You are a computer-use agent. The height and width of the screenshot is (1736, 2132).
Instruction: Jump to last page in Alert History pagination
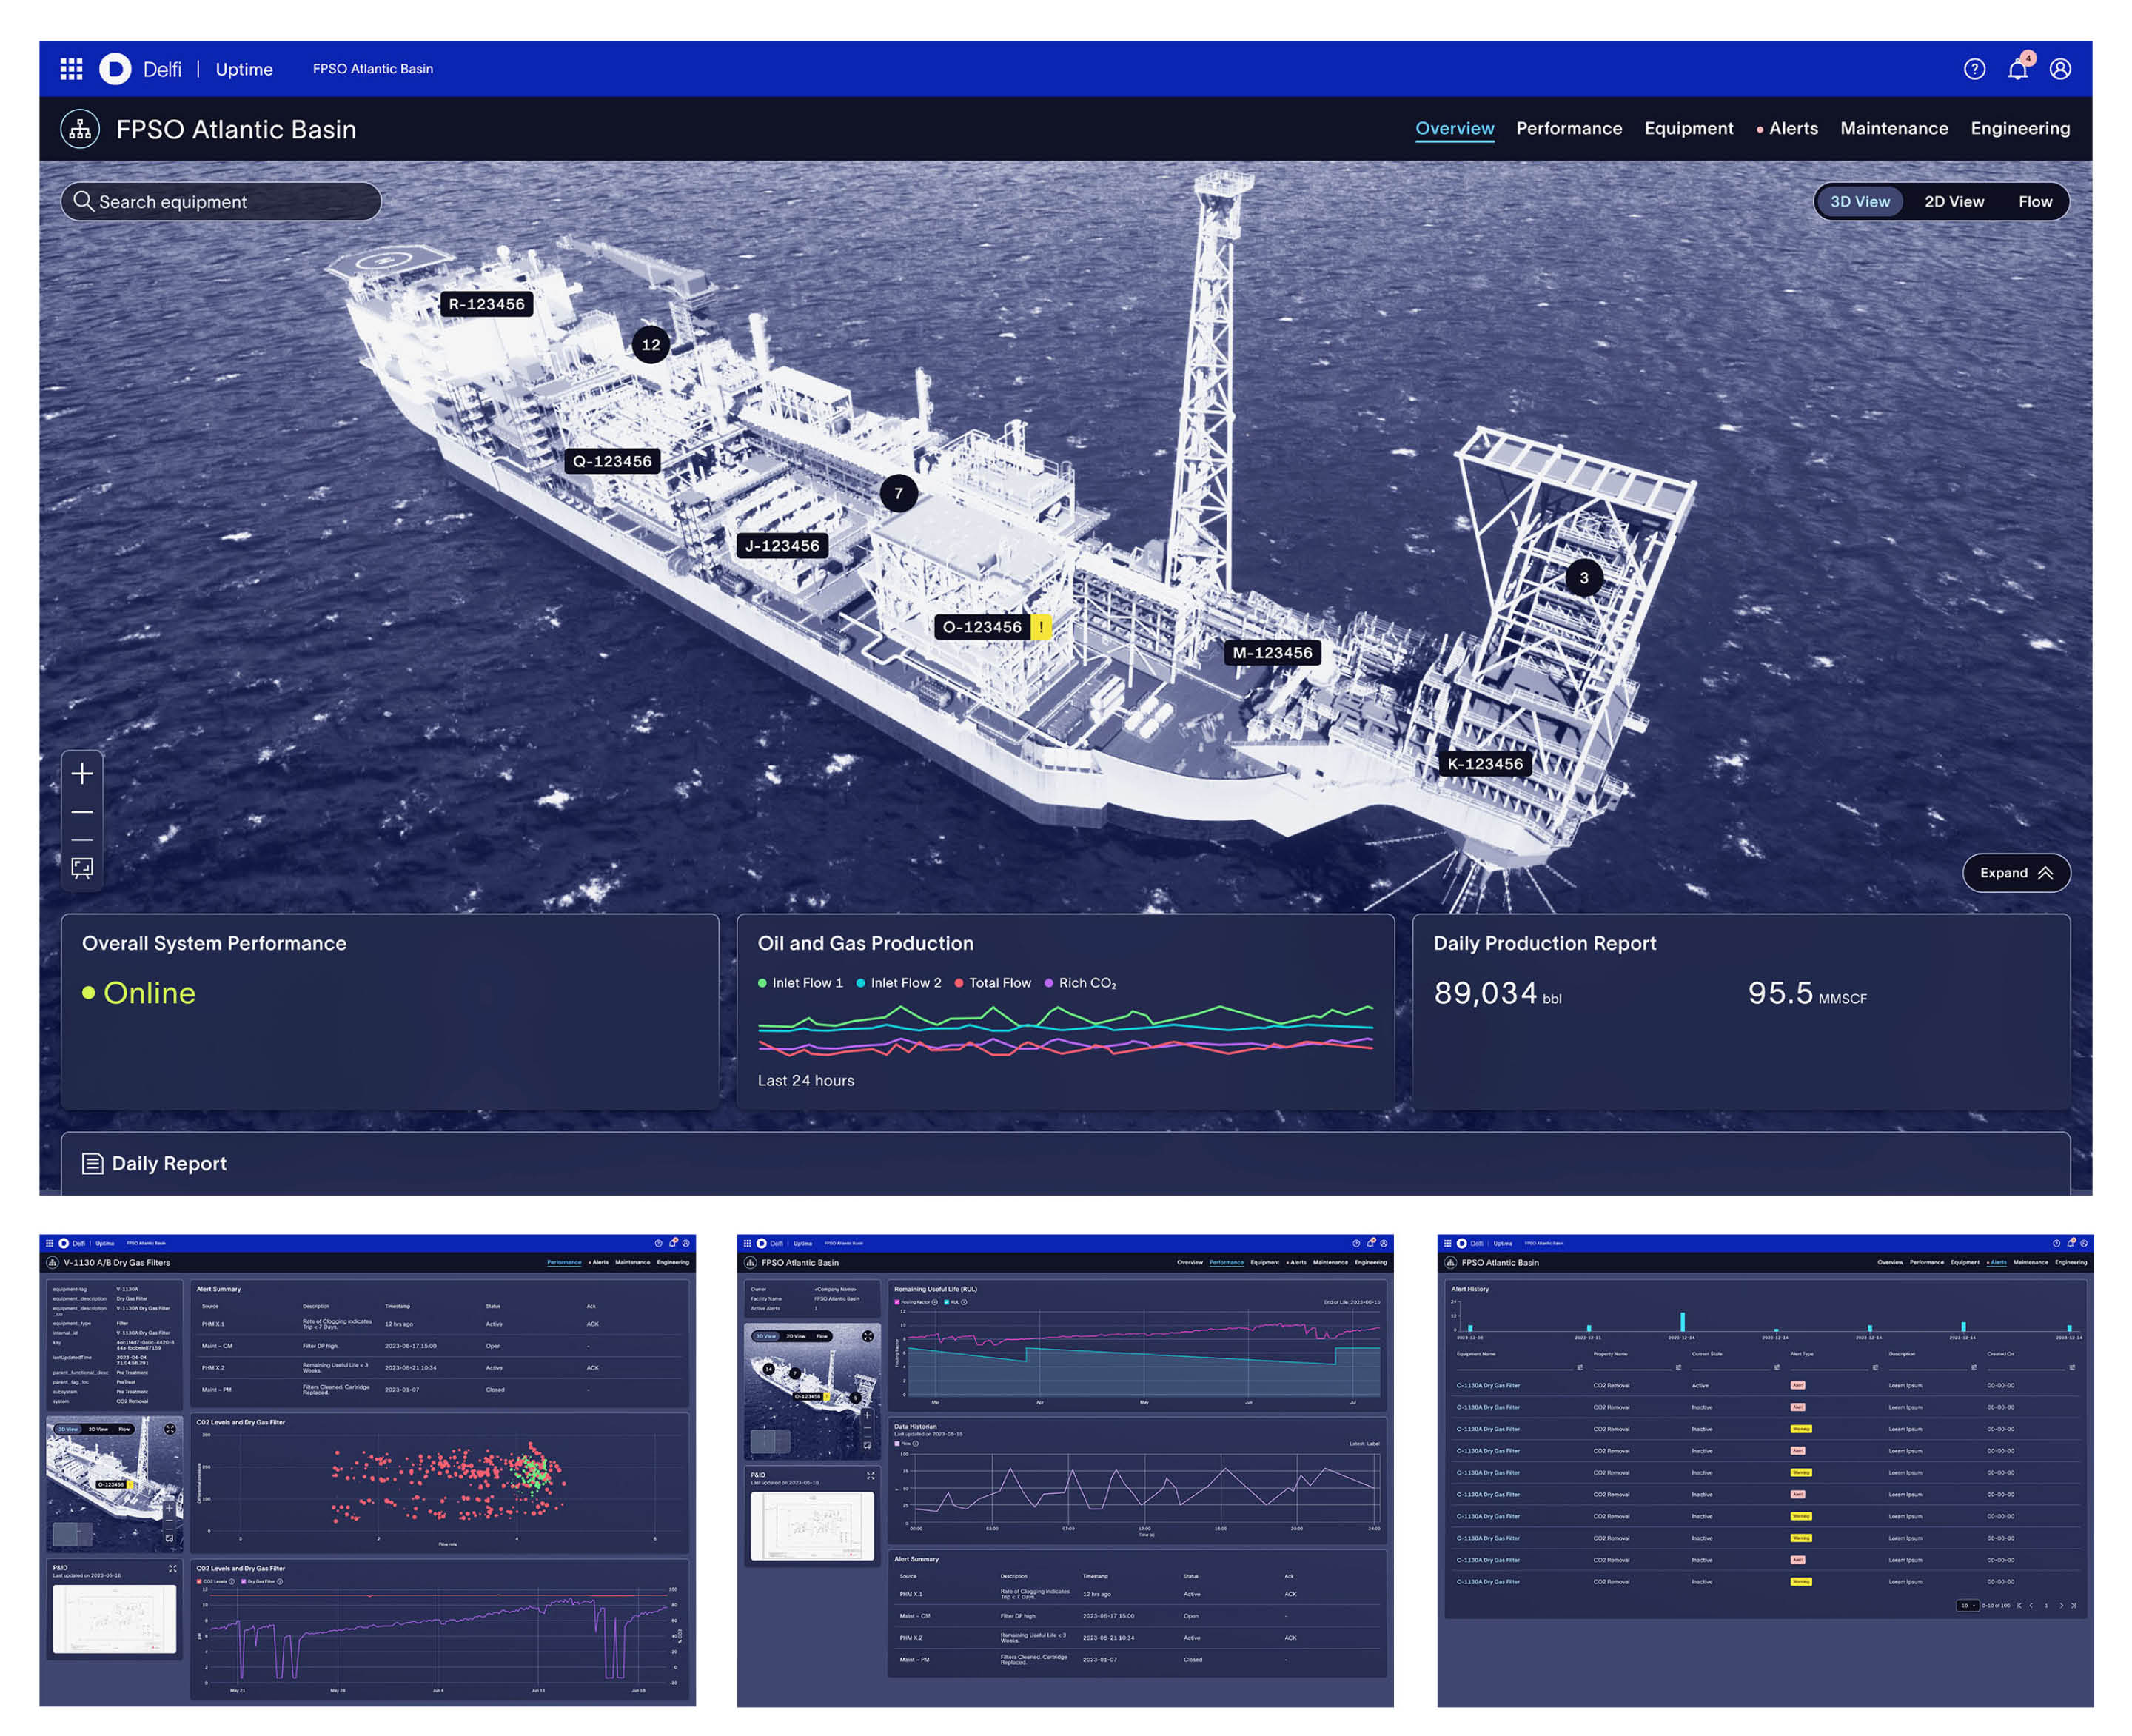(x=2074, y=1605)
